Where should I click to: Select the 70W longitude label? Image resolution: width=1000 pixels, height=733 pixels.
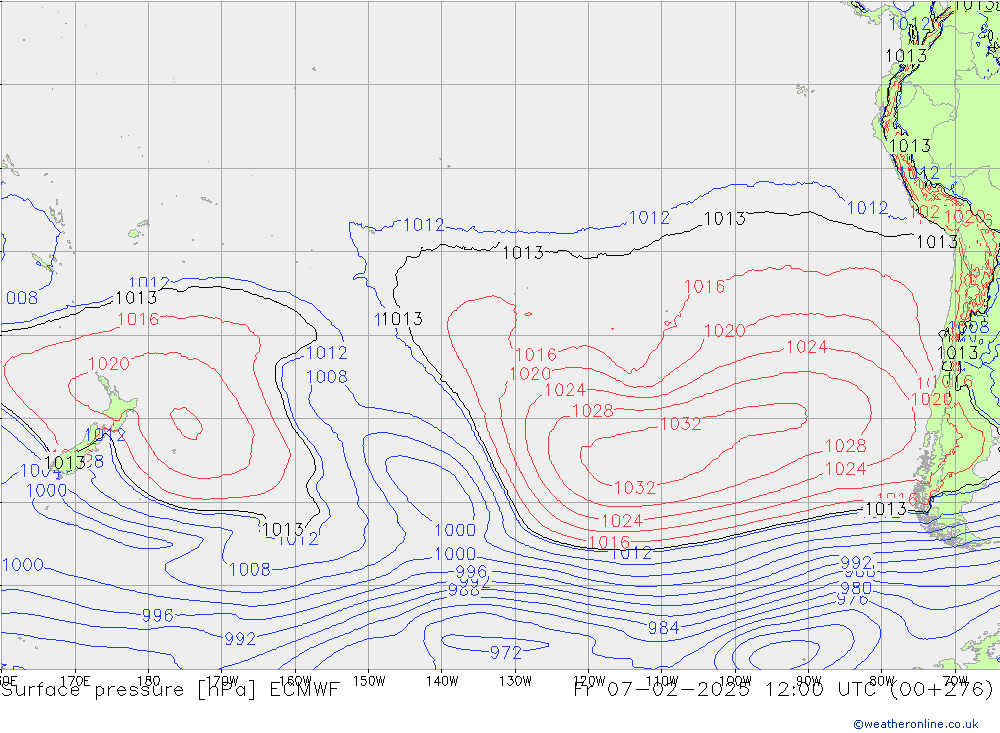pos(953,679)
